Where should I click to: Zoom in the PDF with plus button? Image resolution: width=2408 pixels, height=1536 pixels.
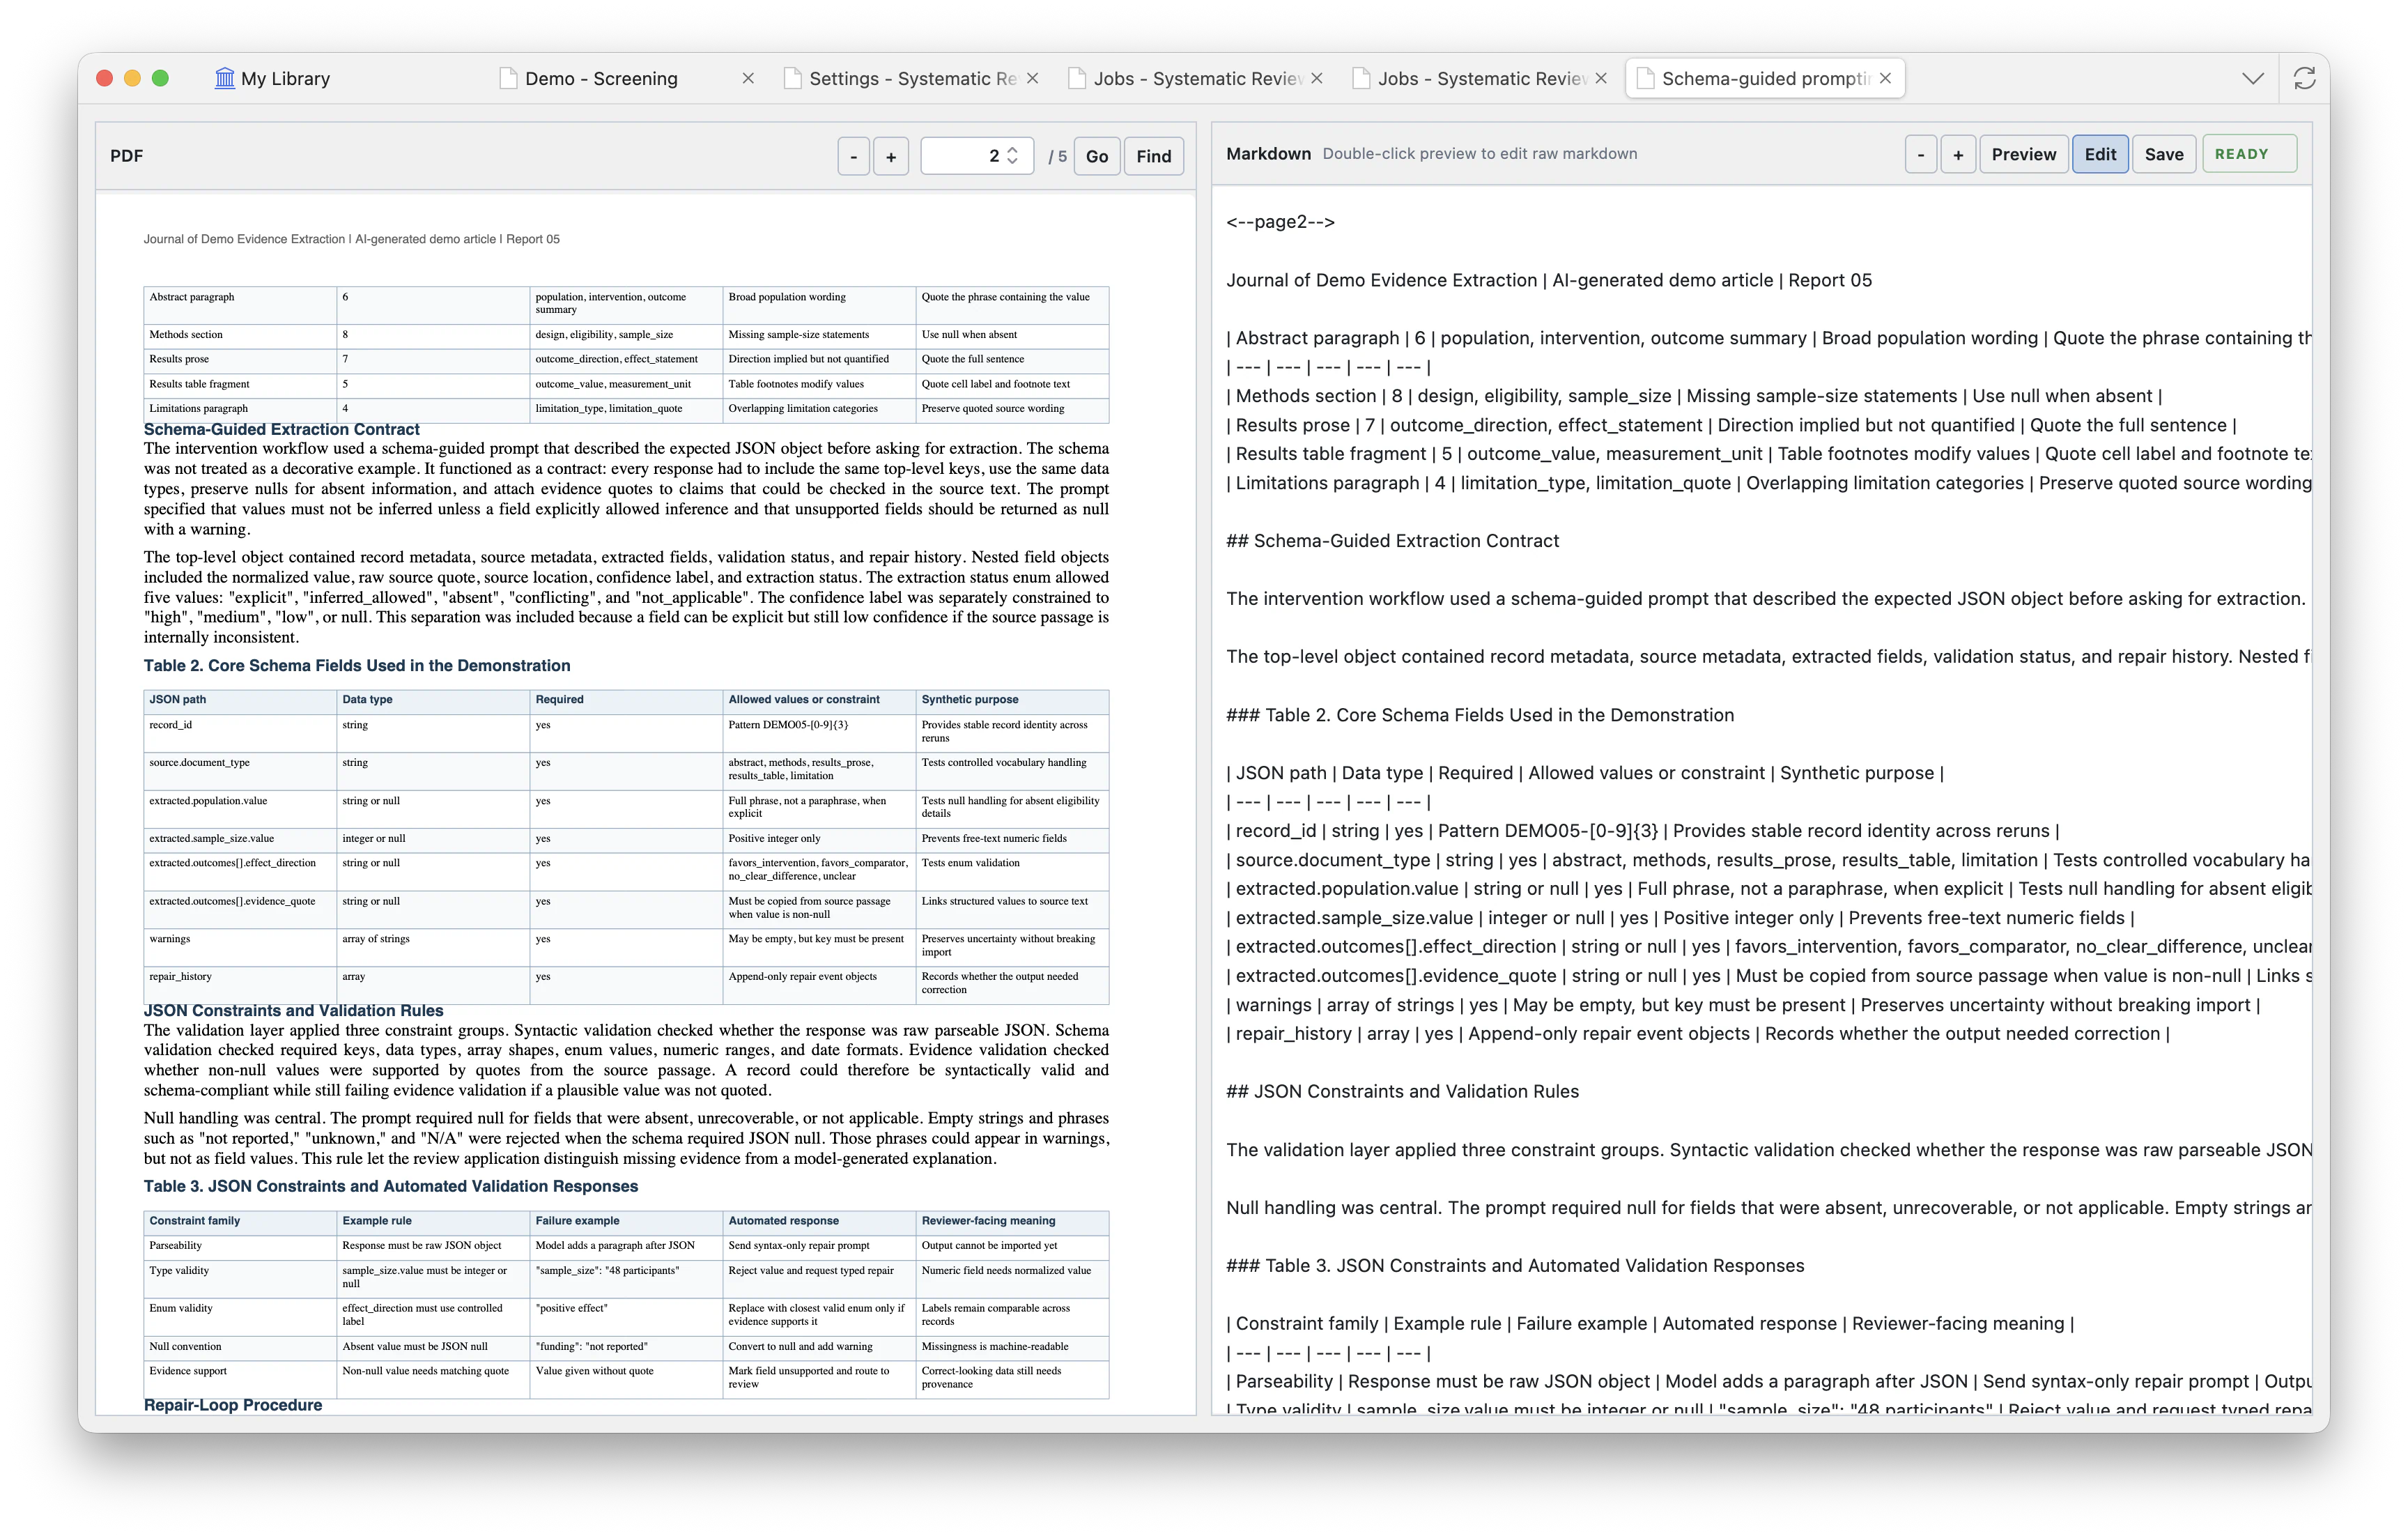pos(890,156)
